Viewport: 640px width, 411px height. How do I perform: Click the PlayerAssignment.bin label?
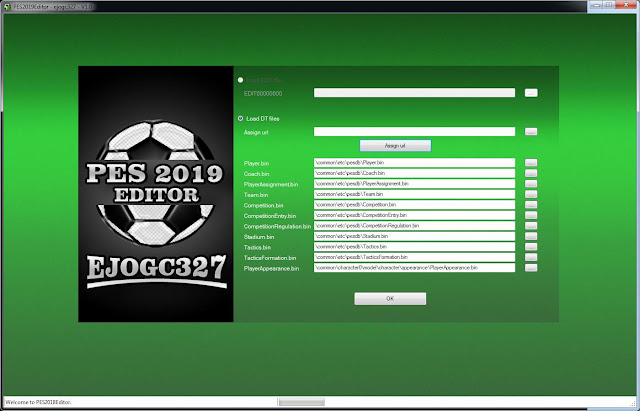[x=271, y=184]
